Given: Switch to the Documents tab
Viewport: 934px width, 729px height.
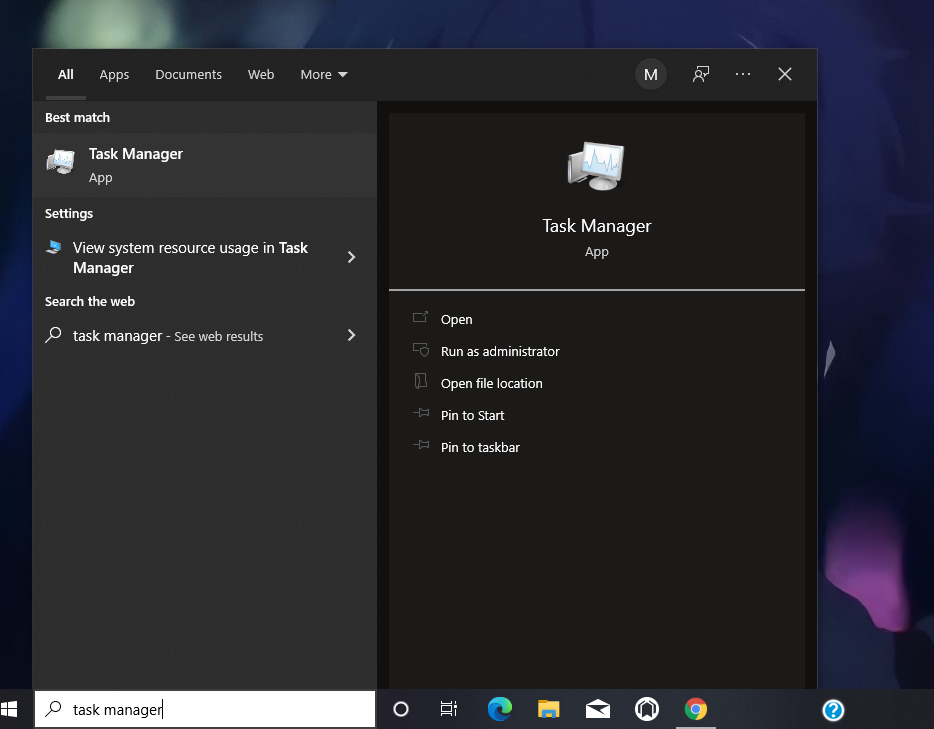Looking at the screenshot, I should click(x=188, y=74).
